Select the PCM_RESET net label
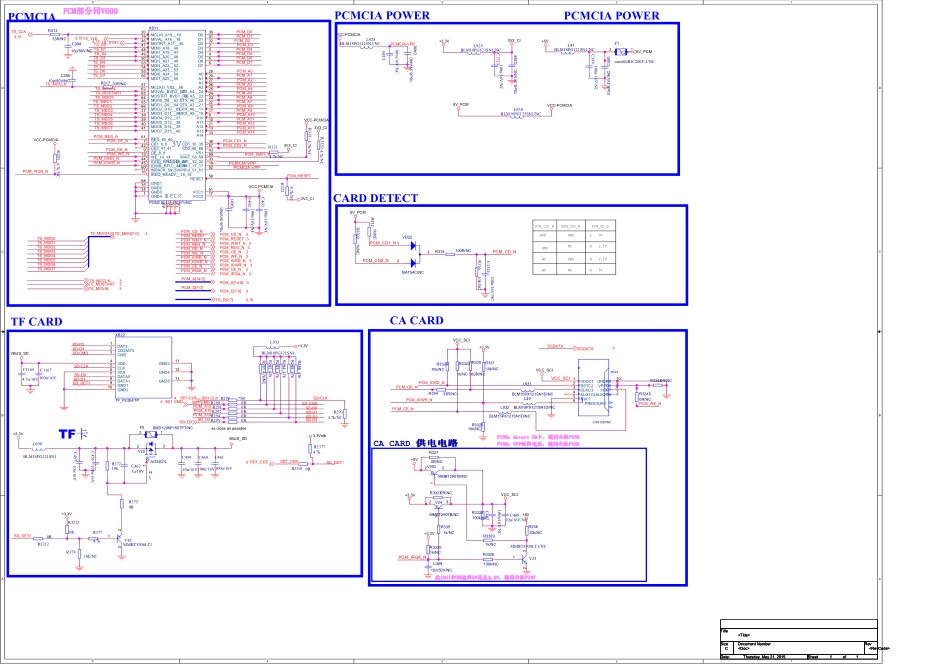The width and height of the screenshot is (950, 672). pyautogui.click(x=297, y=175)
